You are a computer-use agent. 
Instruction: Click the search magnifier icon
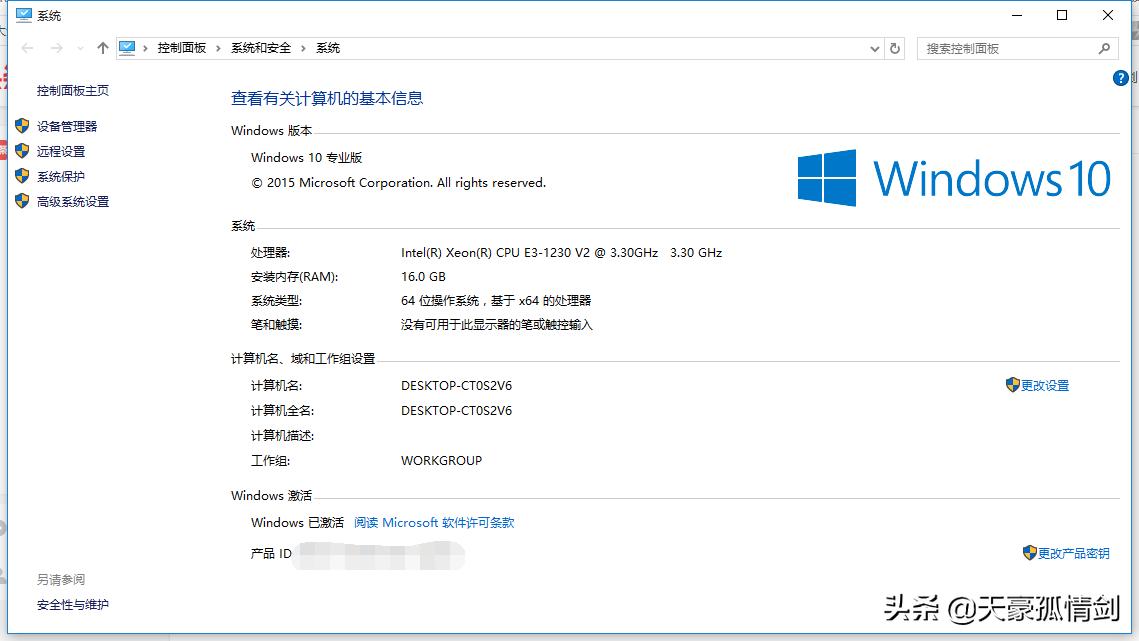(x=1103, y=47)
